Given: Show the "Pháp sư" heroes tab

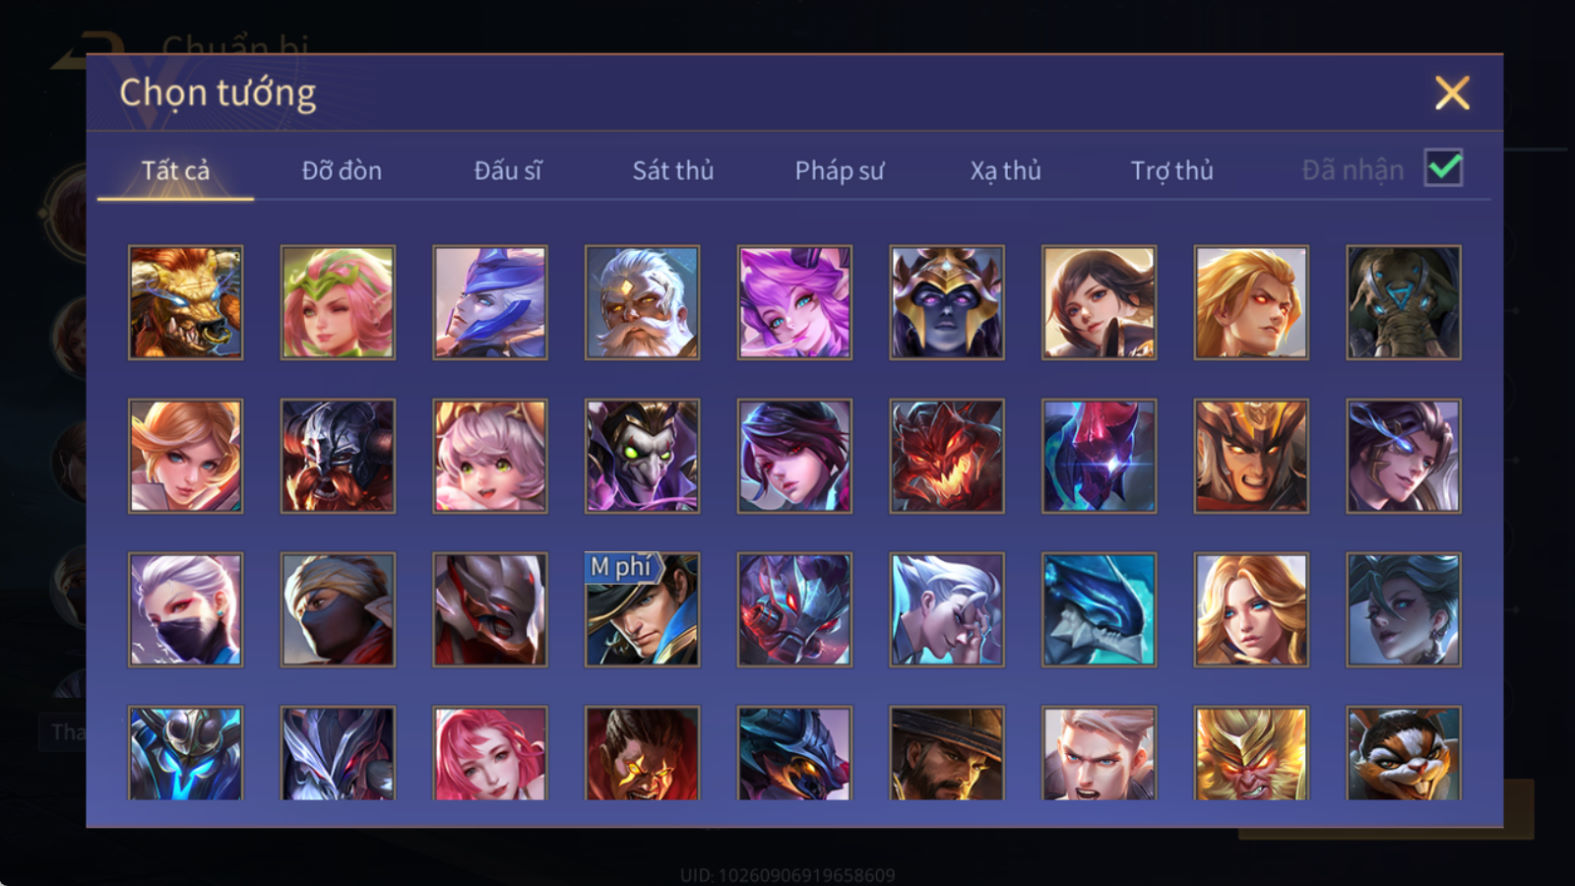Looking at the screenshot, I should pyautogui.click(x=839, y=171).
